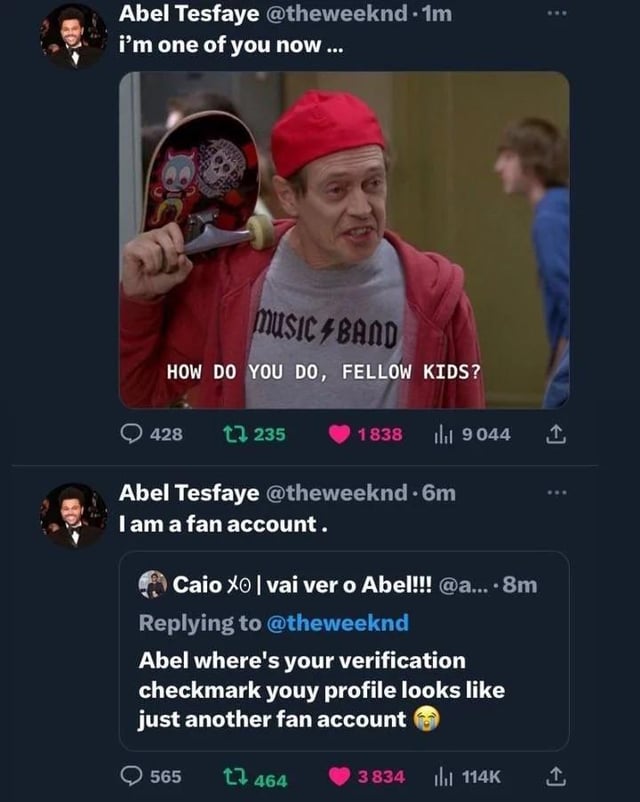
Task: Click Caio's avatar in the quoted tweet
Action: [152, 585]
